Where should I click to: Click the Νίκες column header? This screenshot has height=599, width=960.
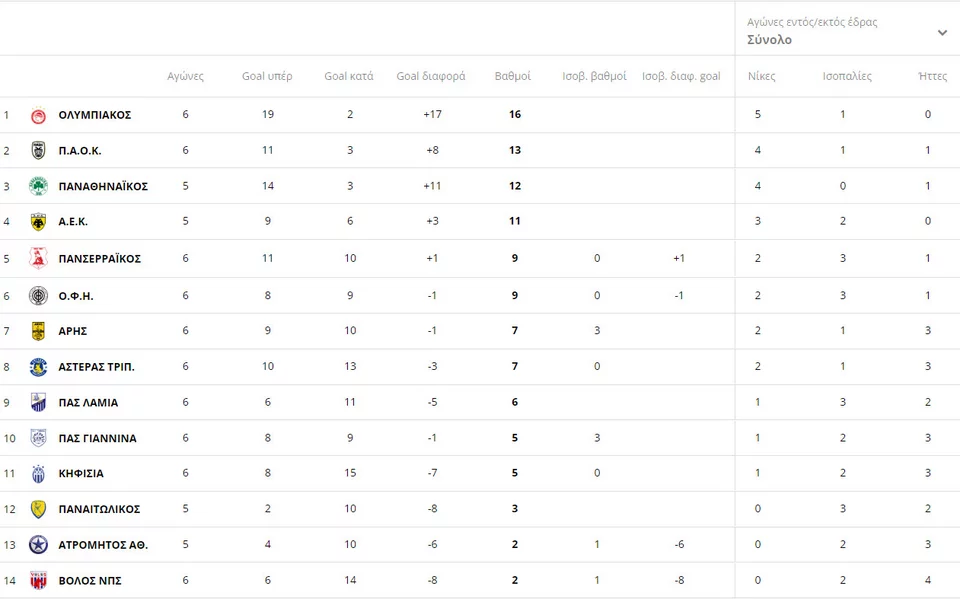coord(761,76)
